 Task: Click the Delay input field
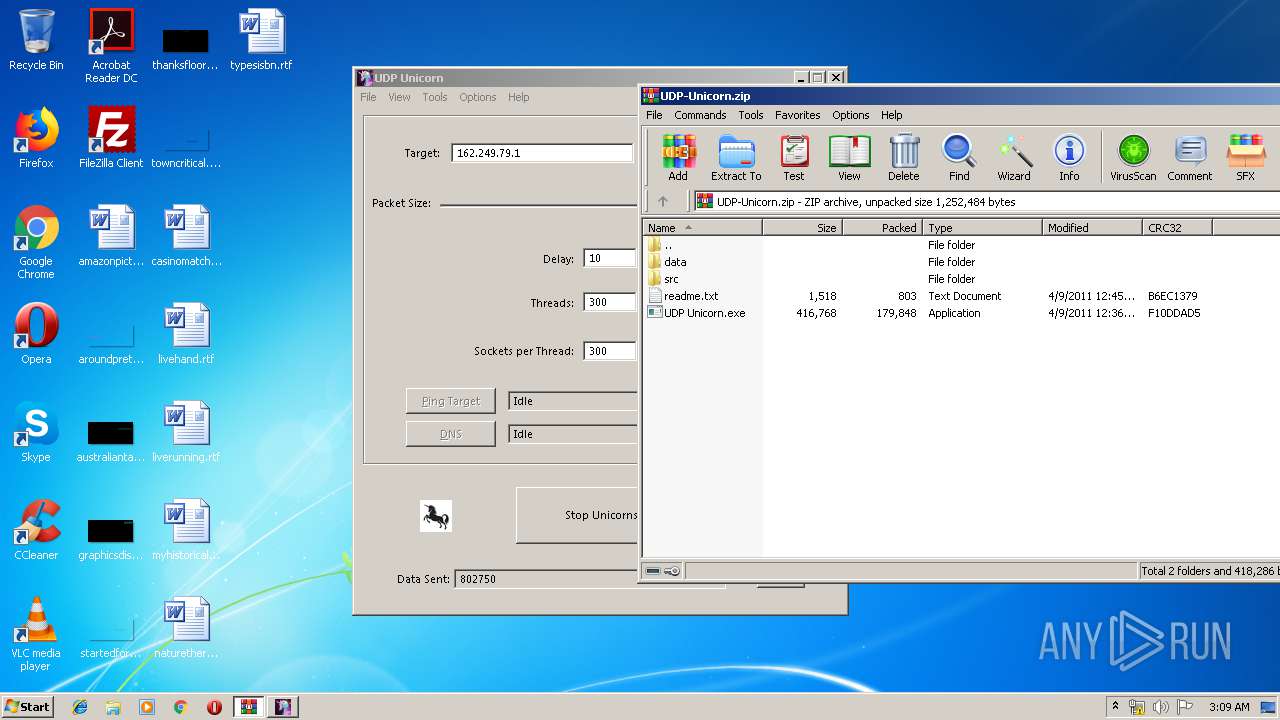(610, 258)
